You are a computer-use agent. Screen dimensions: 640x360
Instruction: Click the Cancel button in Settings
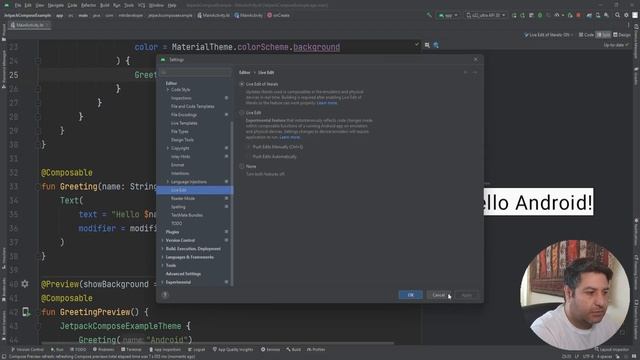pyautogui.click(x=438, y=295)
